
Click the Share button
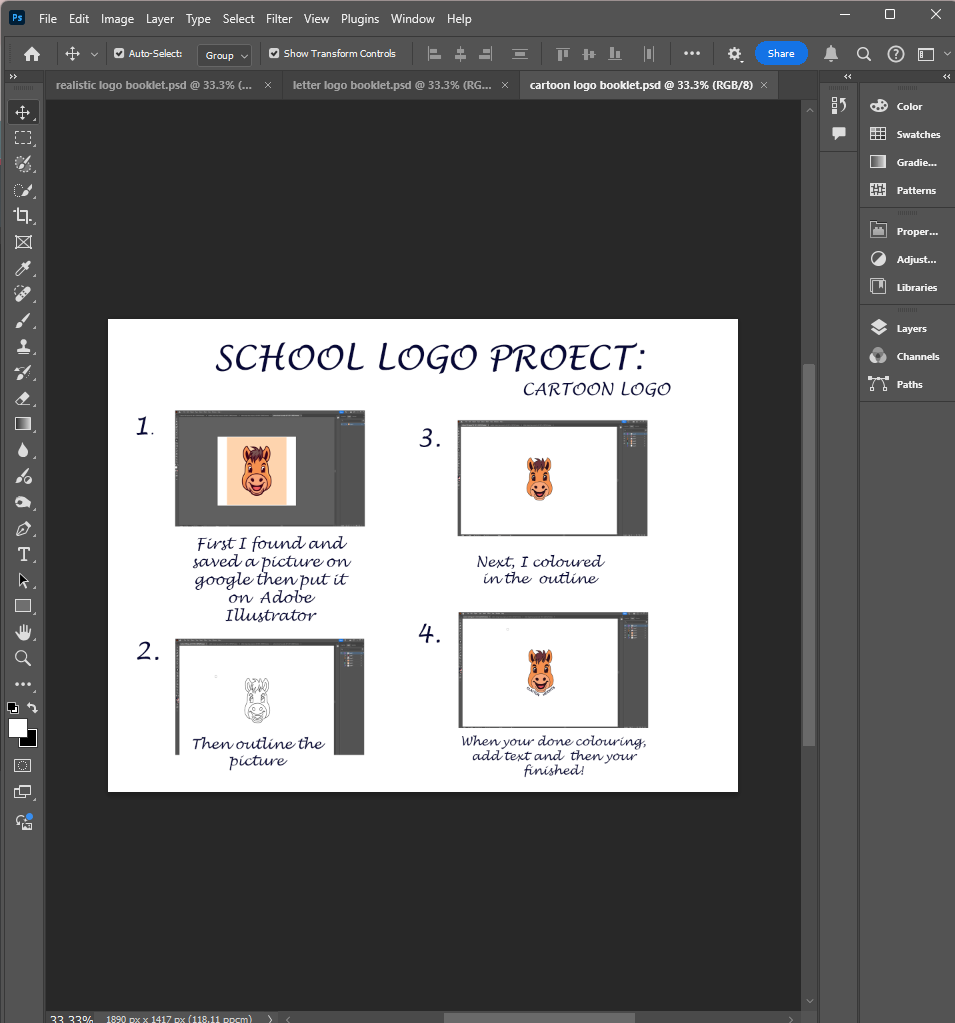[x=781, y=54]
